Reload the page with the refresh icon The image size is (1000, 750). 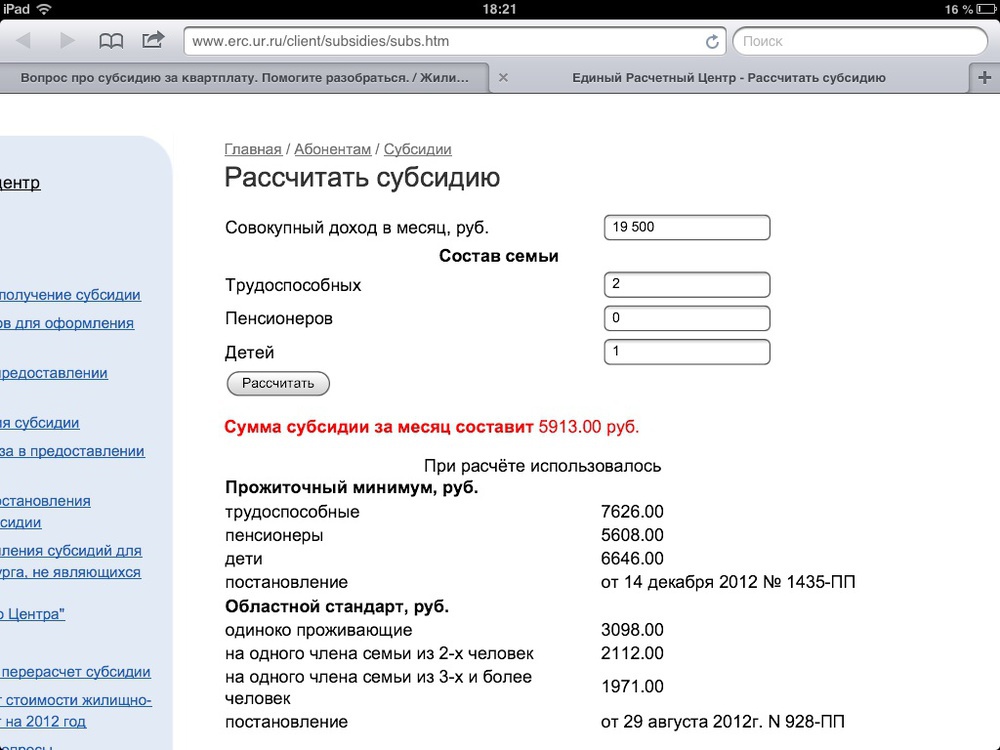click(x=712, y=42)
